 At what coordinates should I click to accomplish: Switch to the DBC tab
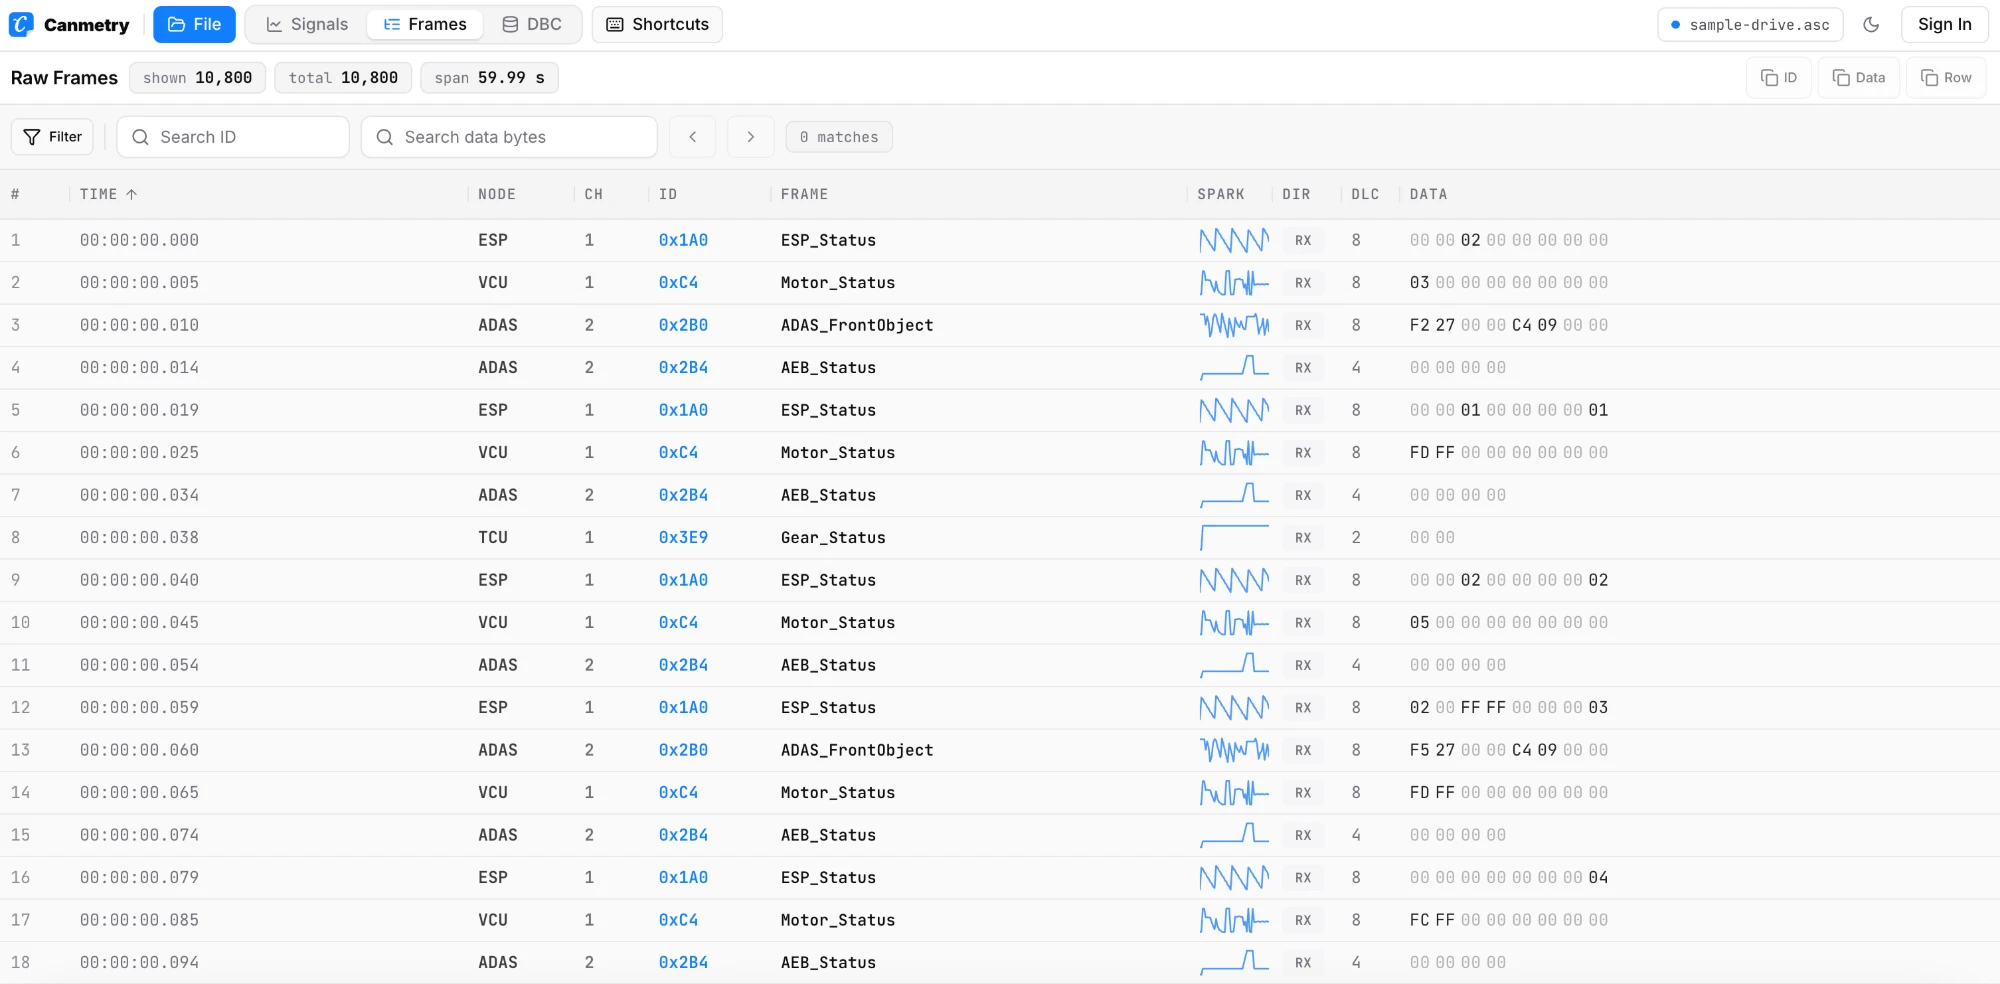pyautogui.click(x=532, y=24)
